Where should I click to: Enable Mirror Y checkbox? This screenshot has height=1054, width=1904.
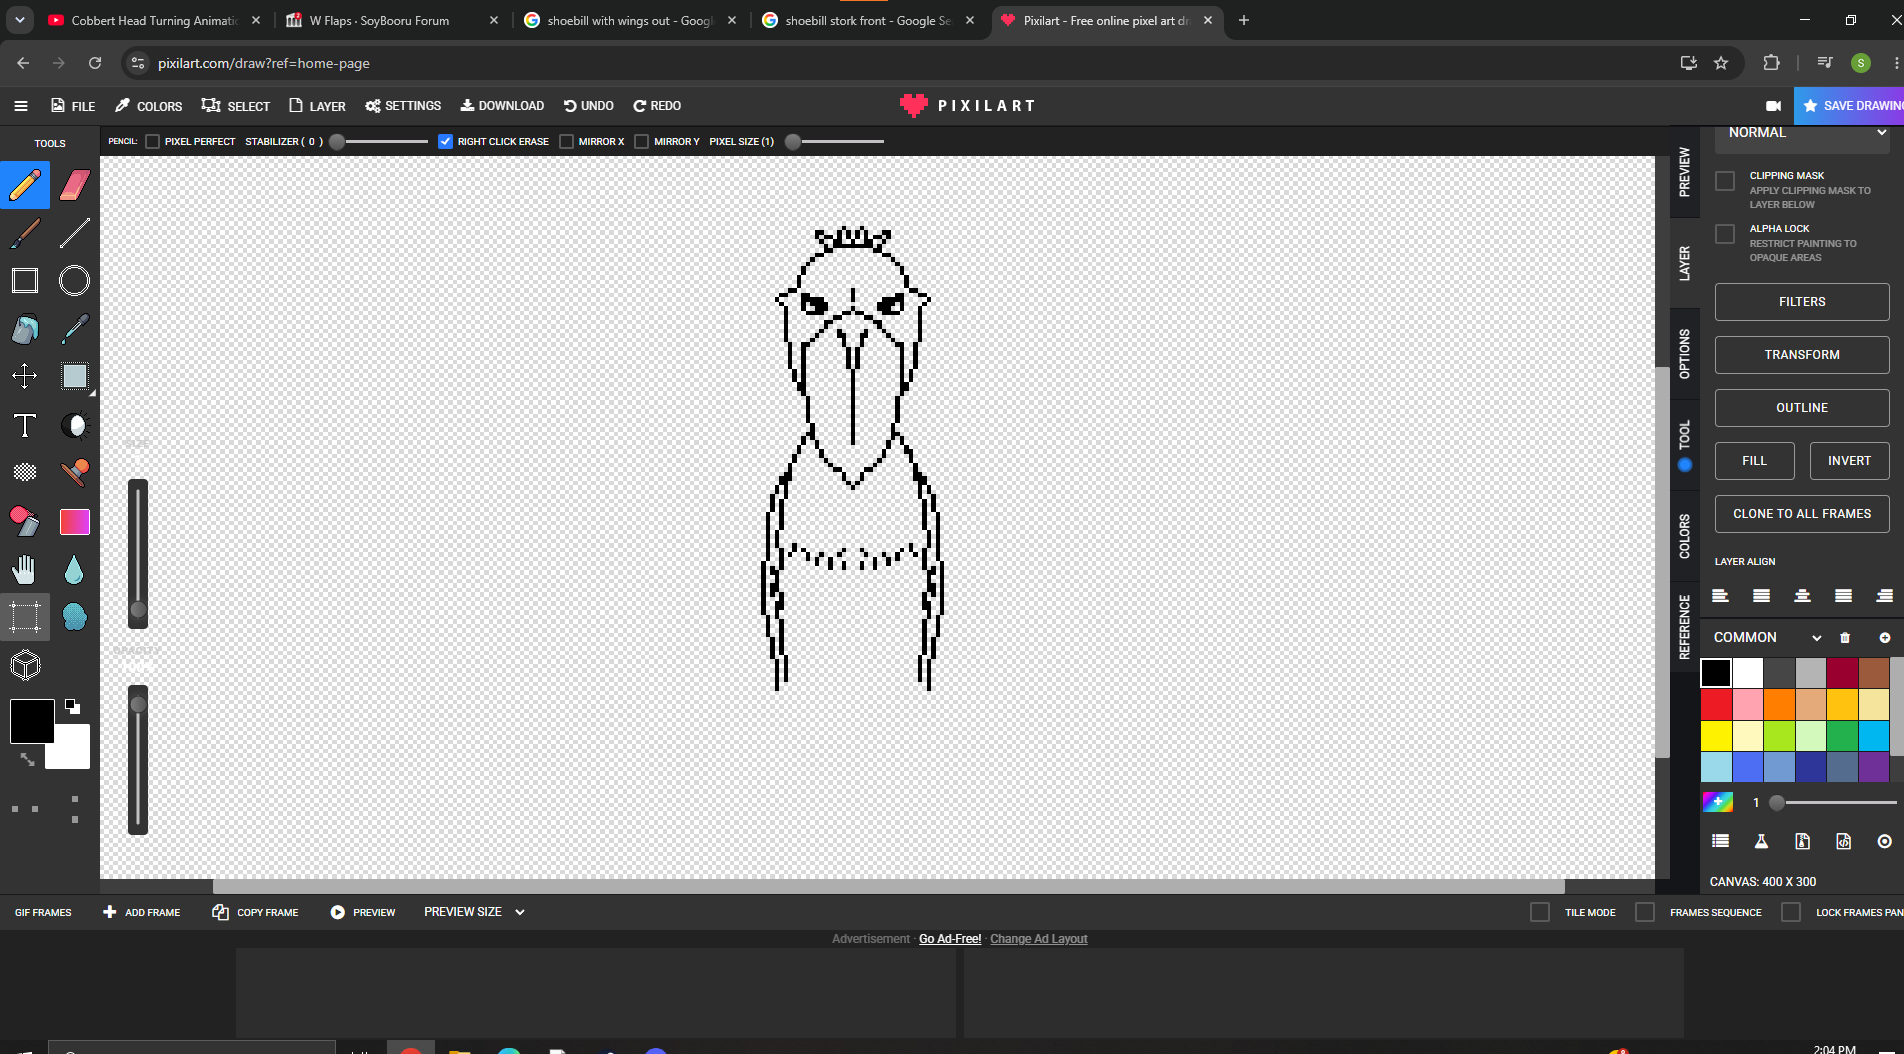pos(642,142)
